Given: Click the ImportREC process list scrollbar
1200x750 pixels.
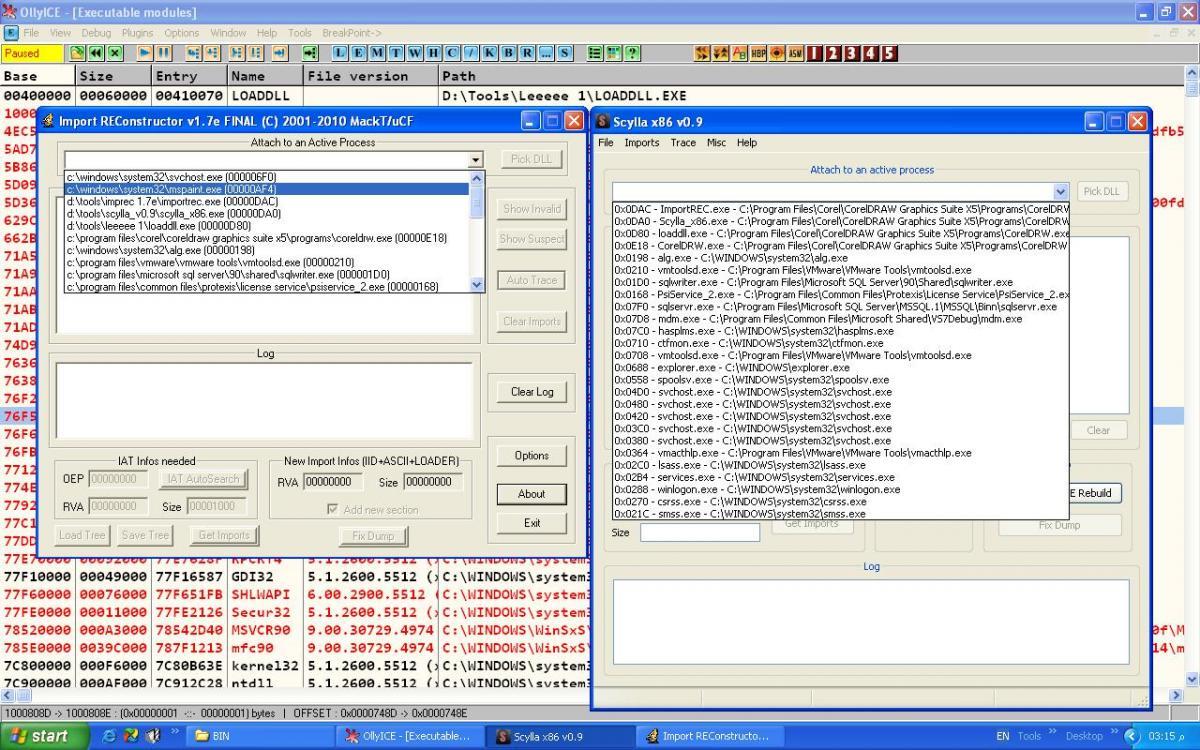Looking at the screenshot, I should [476, 231].
